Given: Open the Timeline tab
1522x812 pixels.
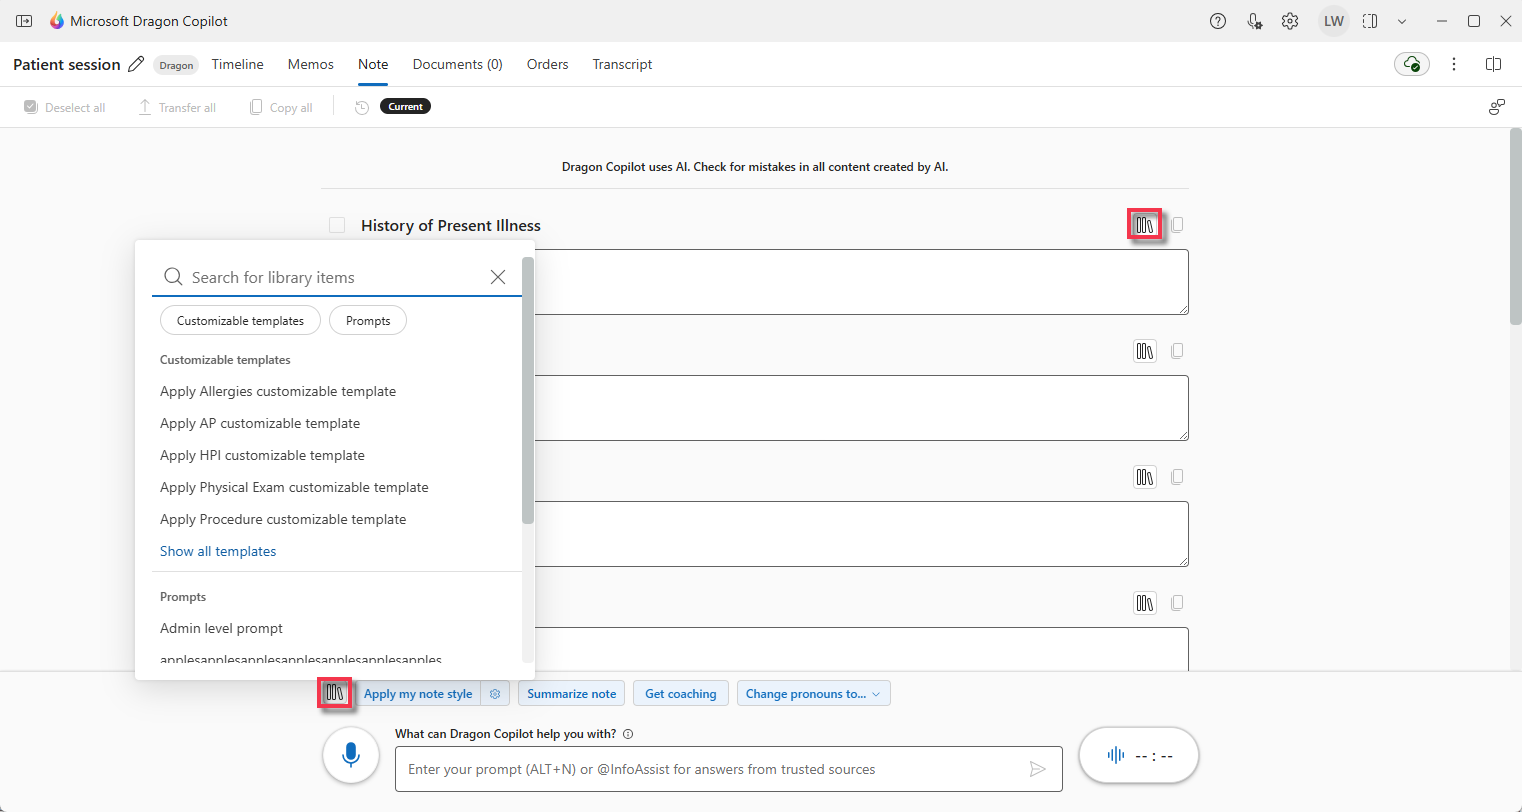Looking at the screenshot, I should tap(238, 64).
